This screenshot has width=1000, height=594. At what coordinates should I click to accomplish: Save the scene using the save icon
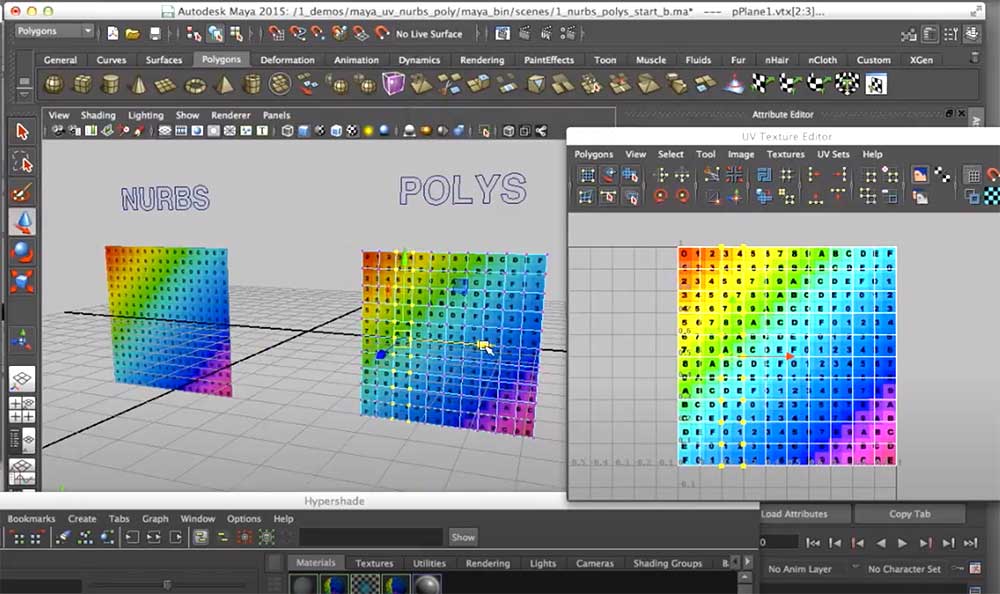click(152, 32)
